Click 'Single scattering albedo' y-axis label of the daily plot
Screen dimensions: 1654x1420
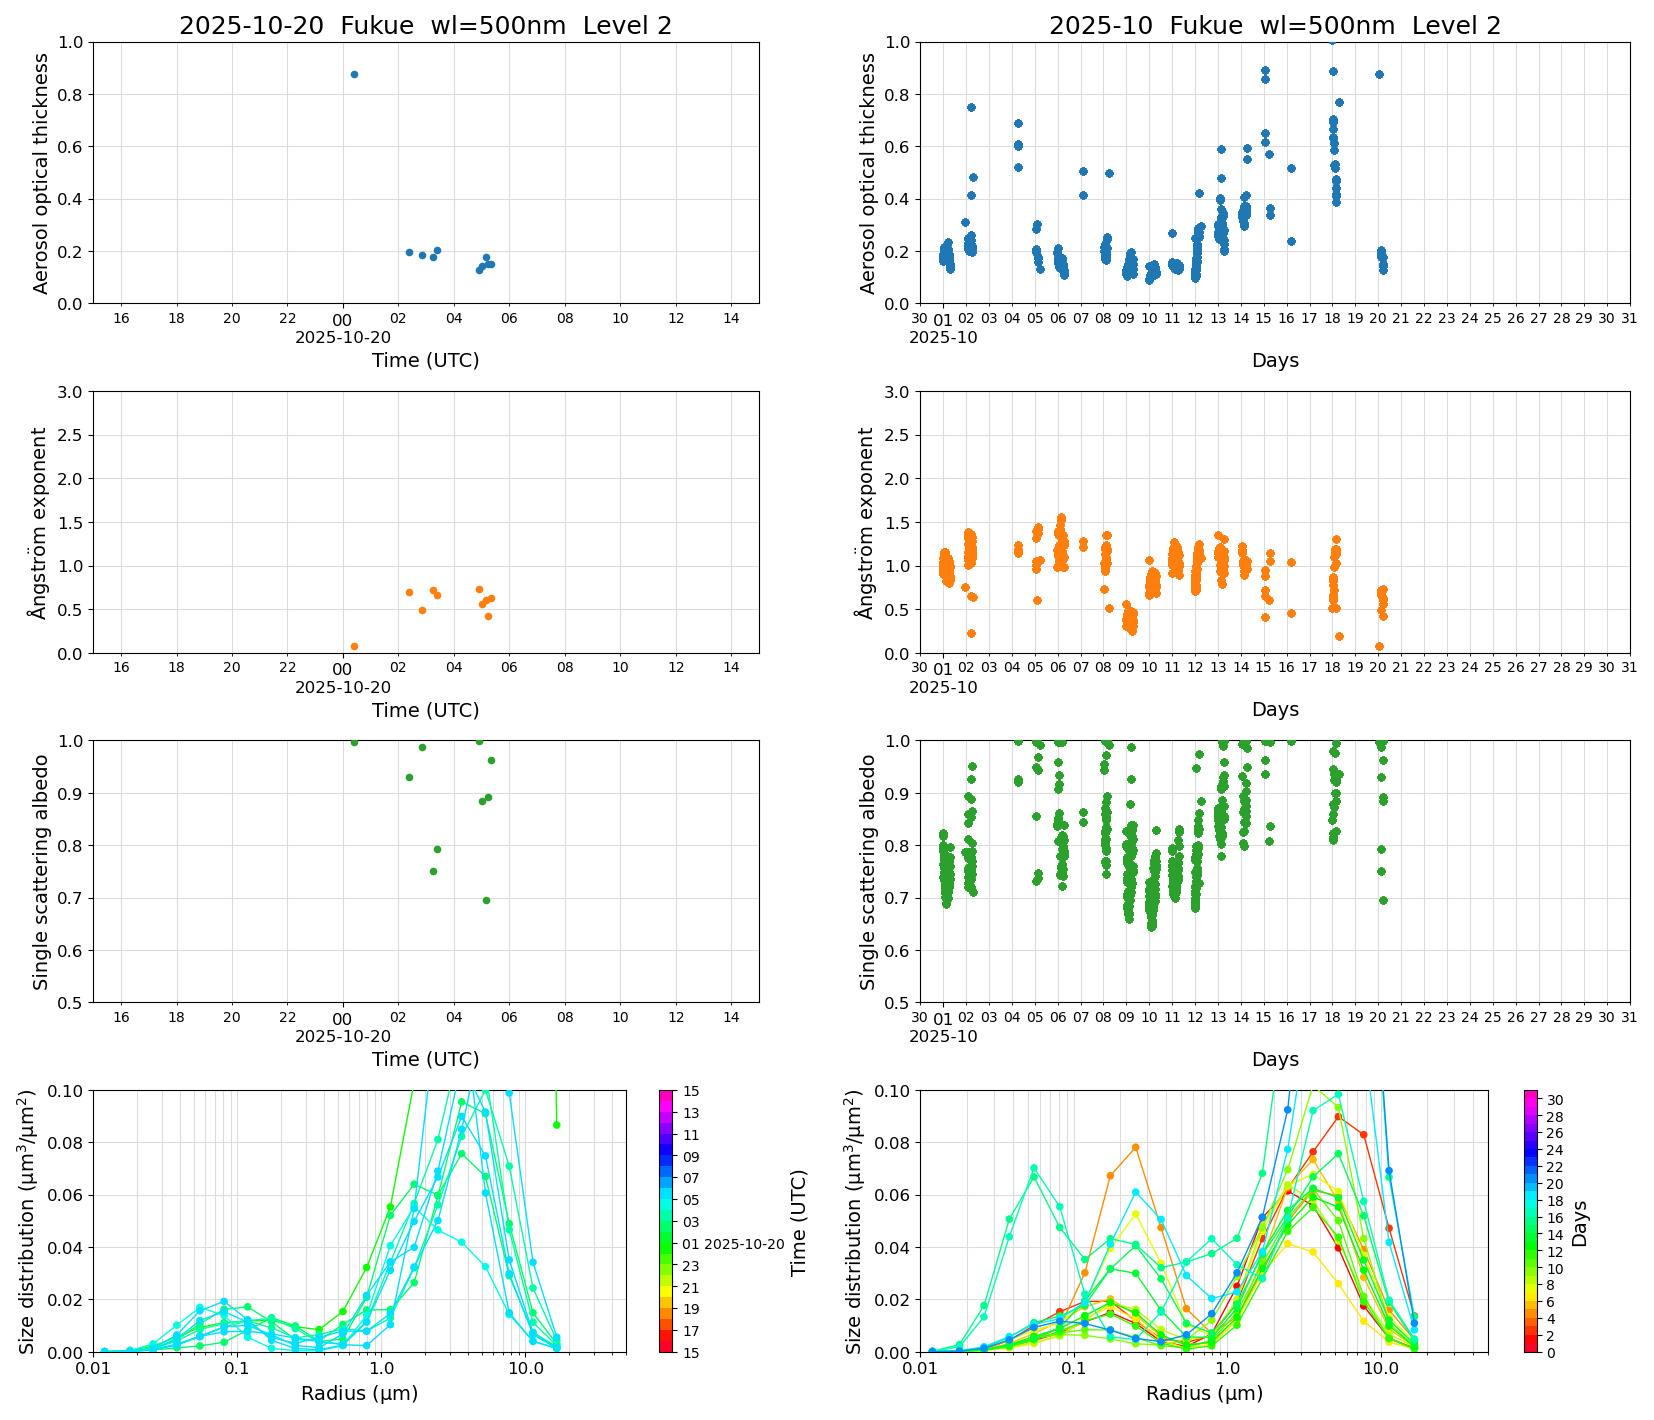point(41,871)
